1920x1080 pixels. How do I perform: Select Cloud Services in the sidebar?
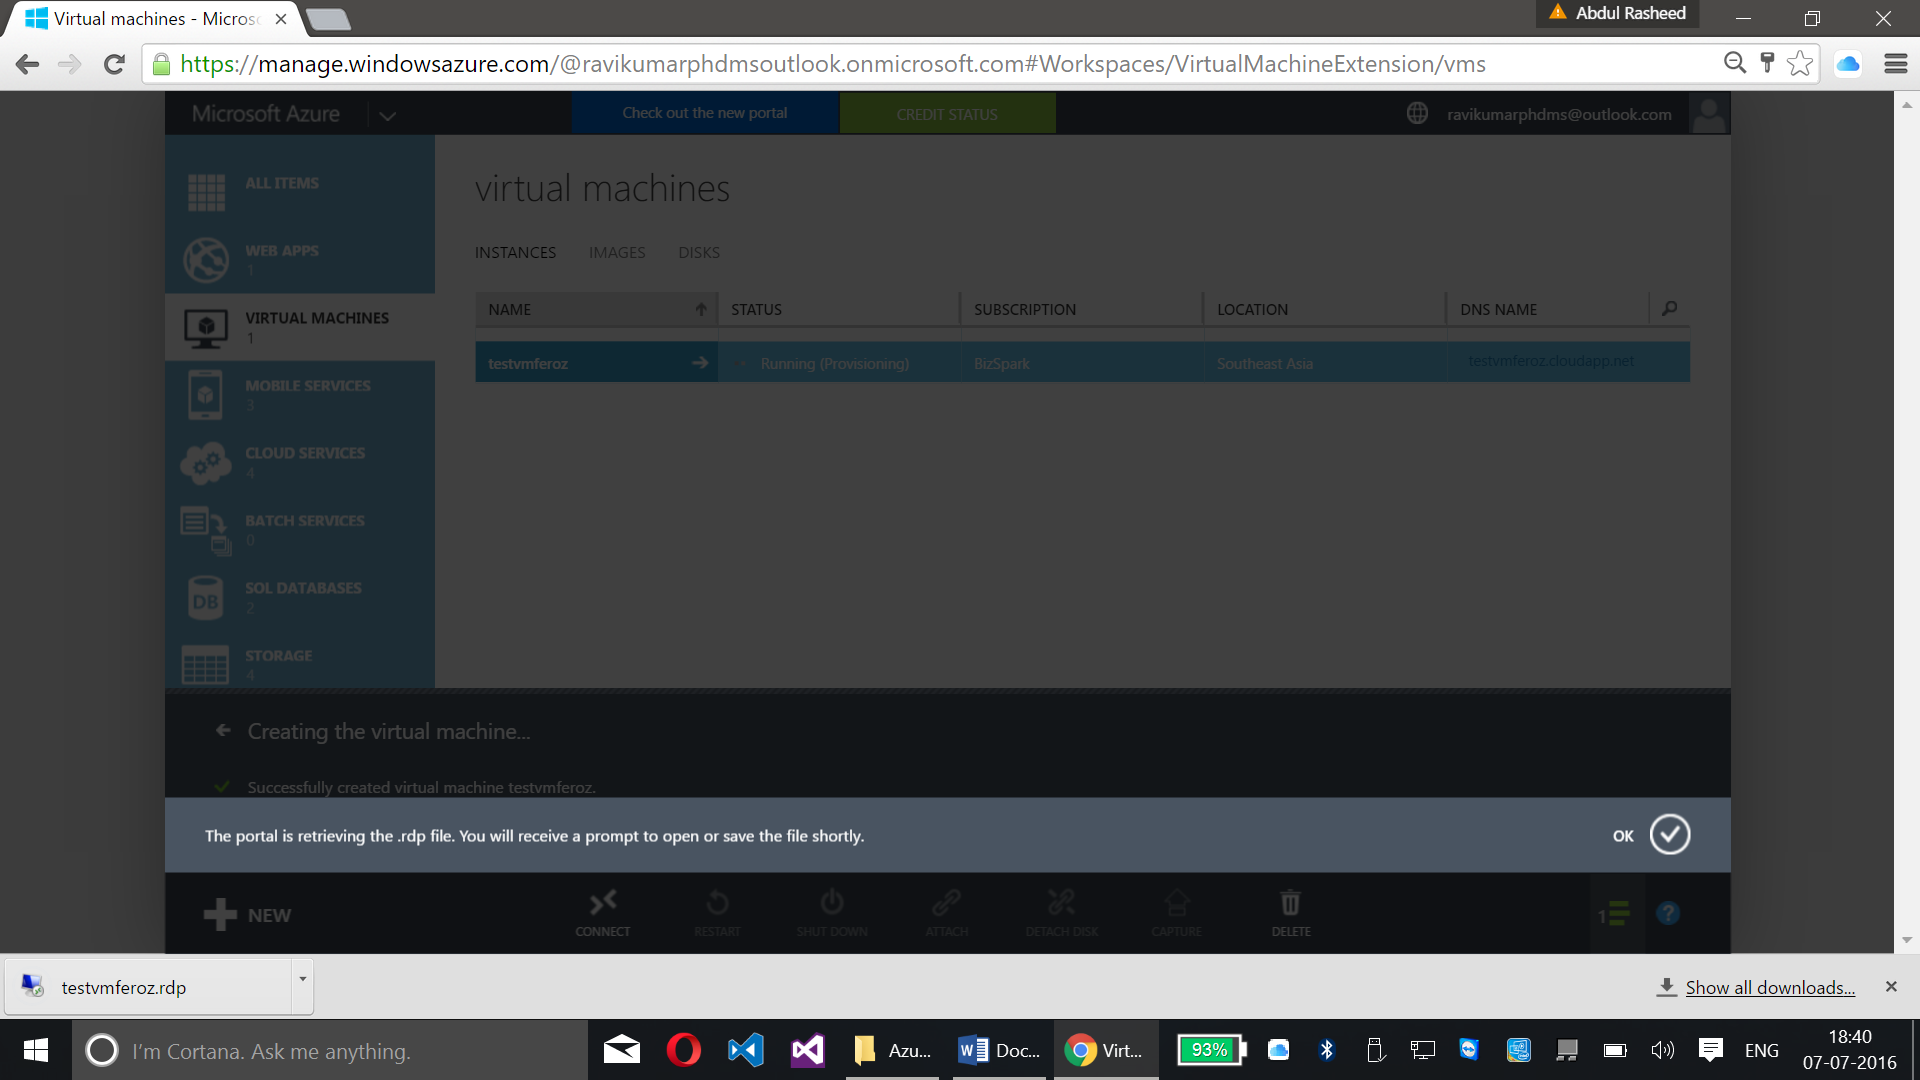coord(300,462)
